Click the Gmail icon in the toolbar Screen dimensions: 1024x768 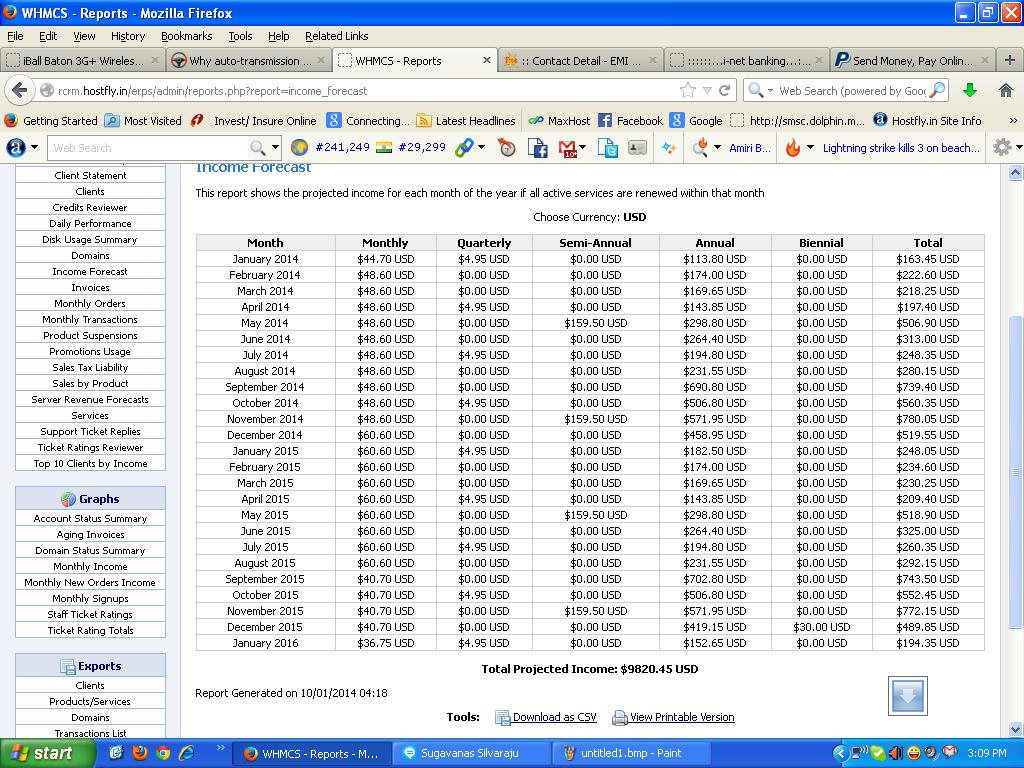pos(569,148)
